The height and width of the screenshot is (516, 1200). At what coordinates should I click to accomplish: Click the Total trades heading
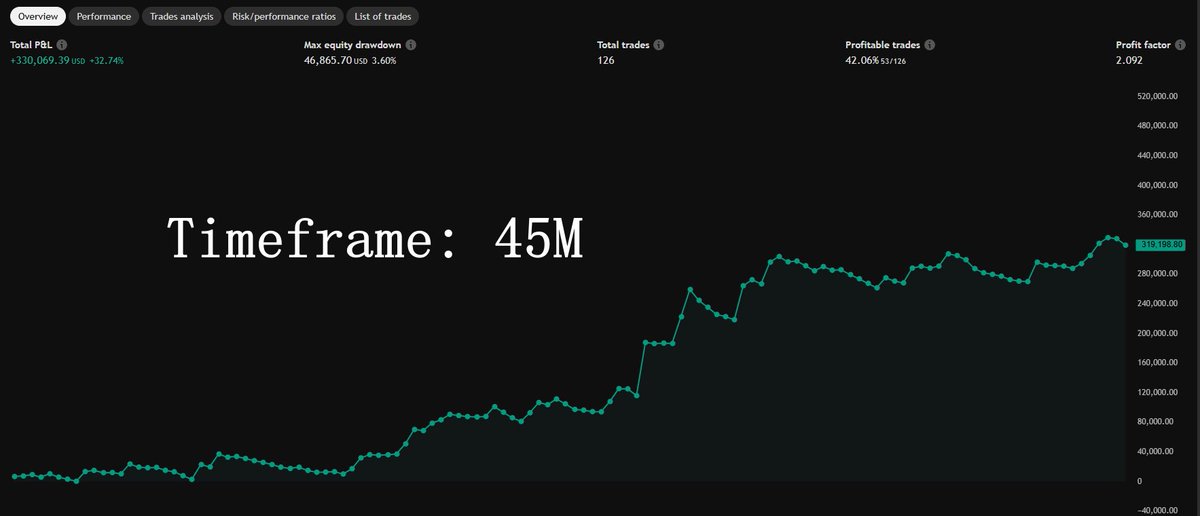623,45
